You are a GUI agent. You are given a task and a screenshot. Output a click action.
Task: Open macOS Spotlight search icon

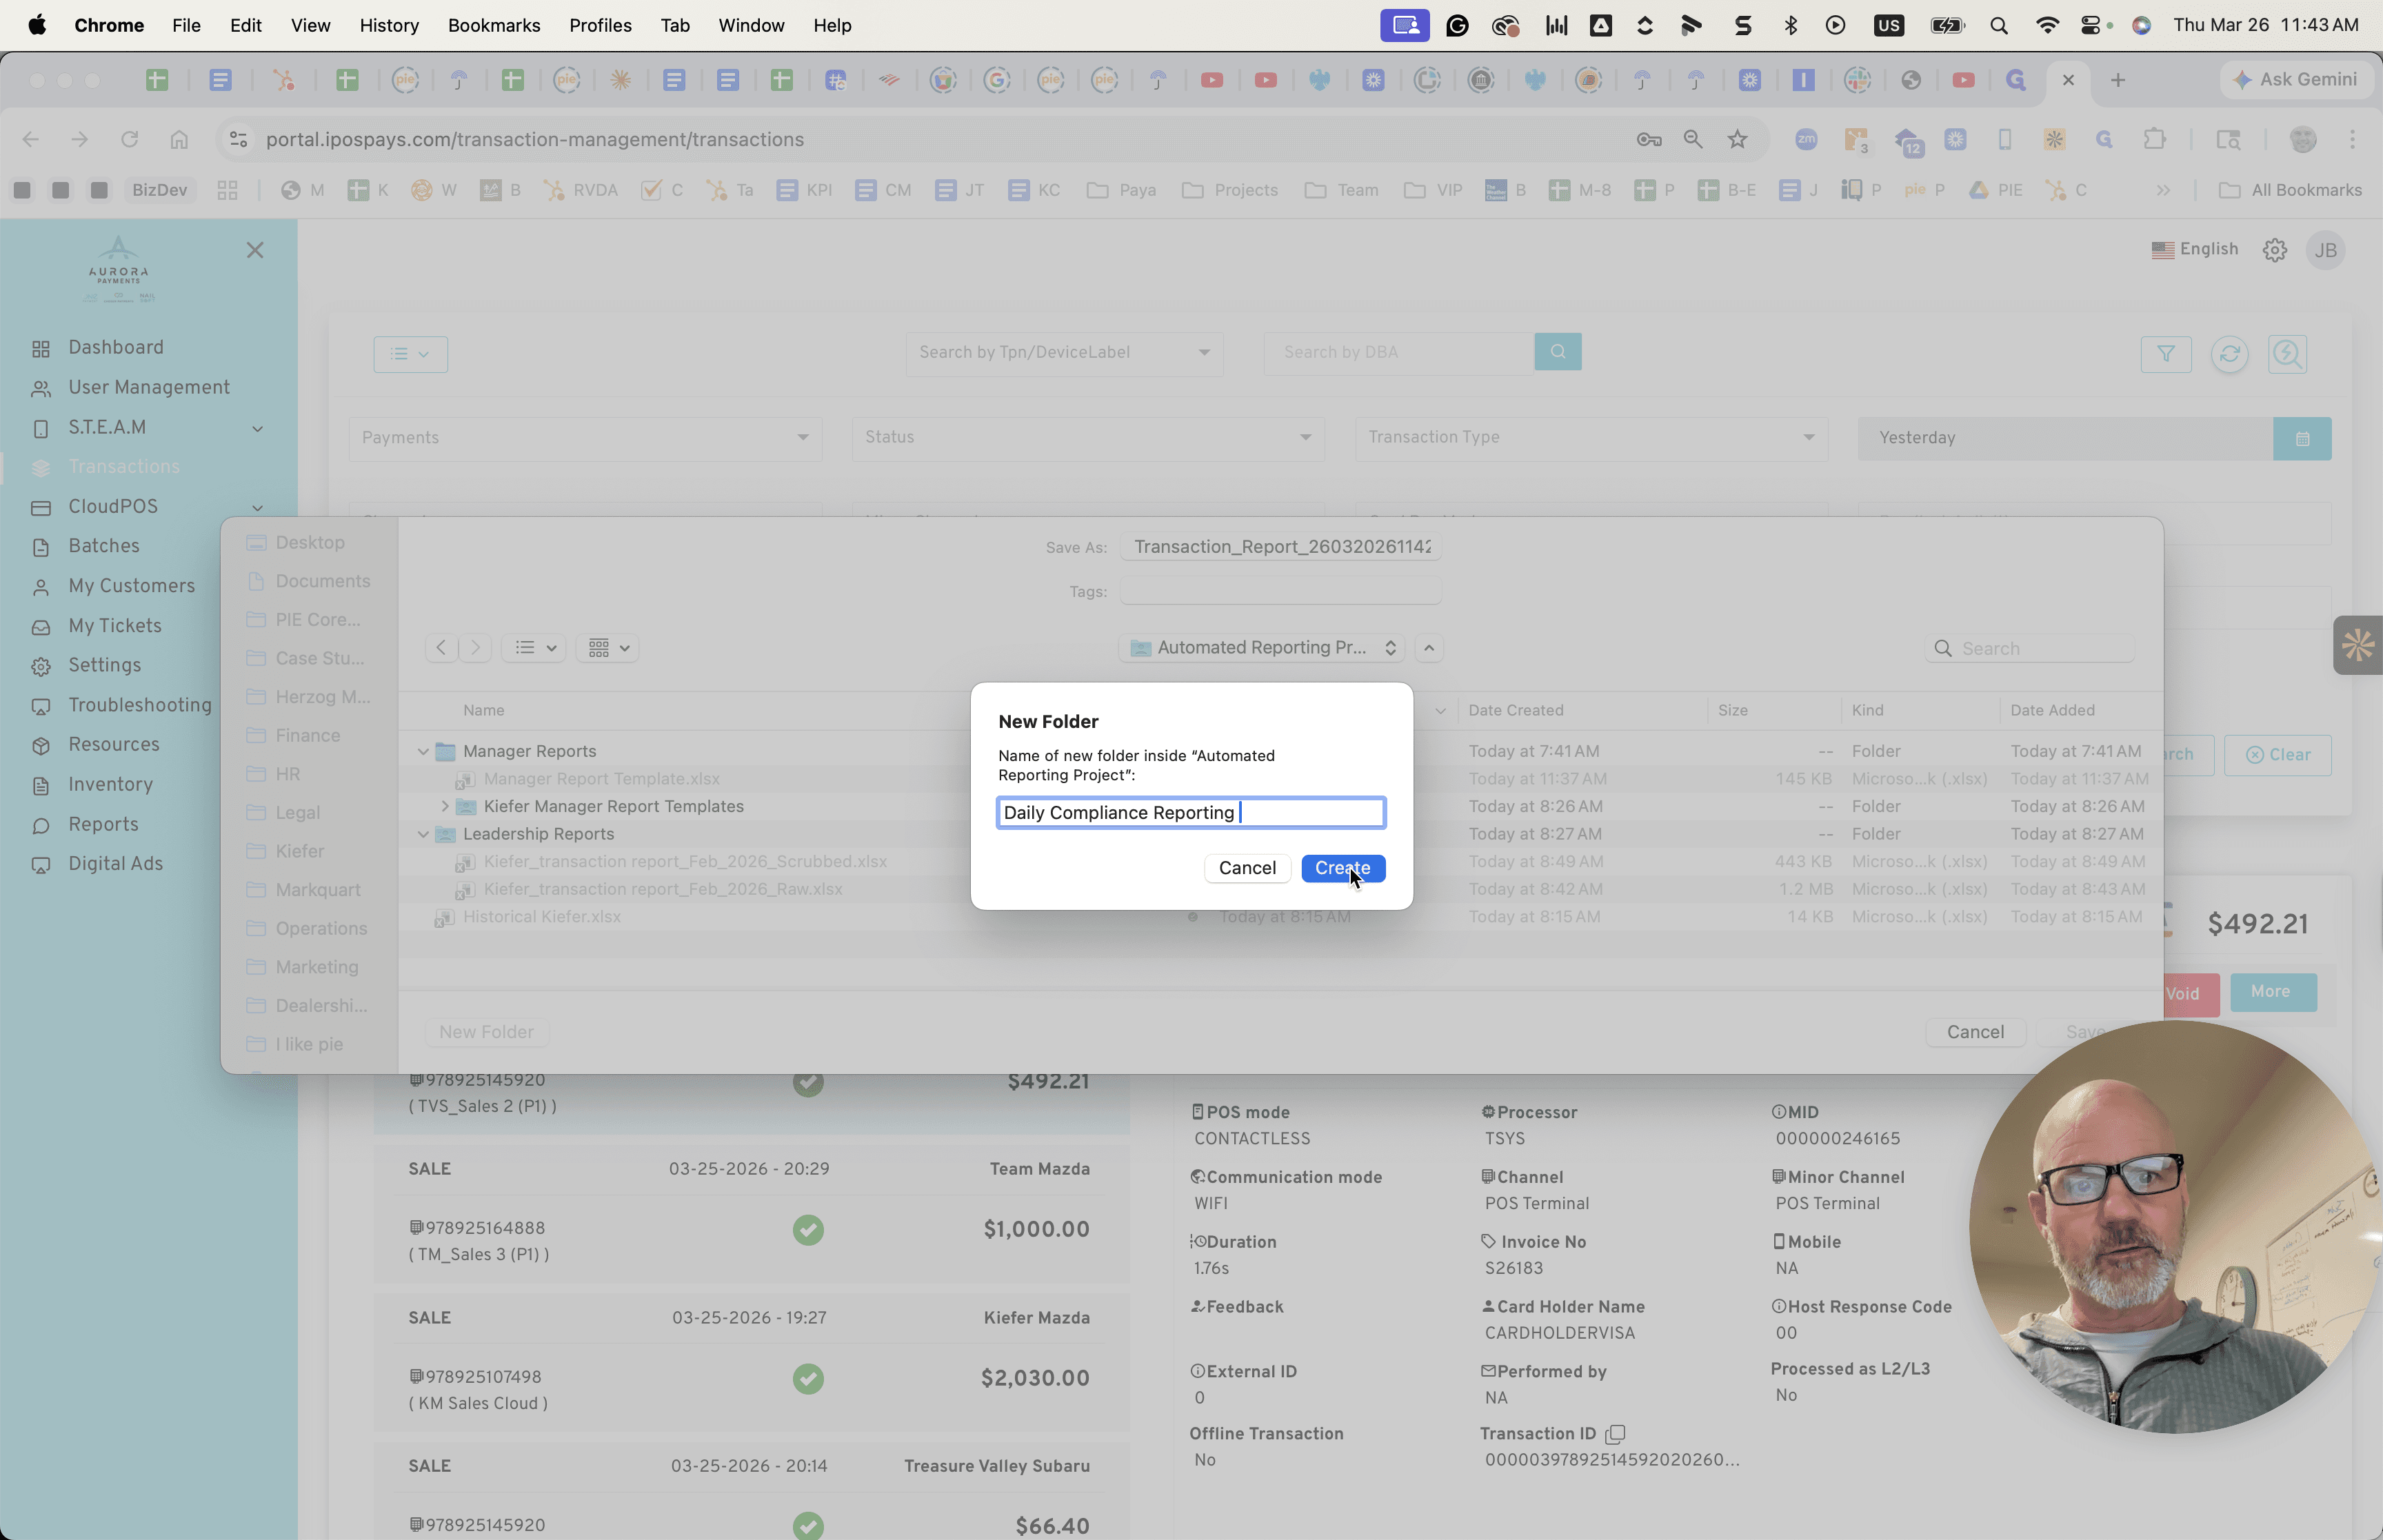point(1999,25)
